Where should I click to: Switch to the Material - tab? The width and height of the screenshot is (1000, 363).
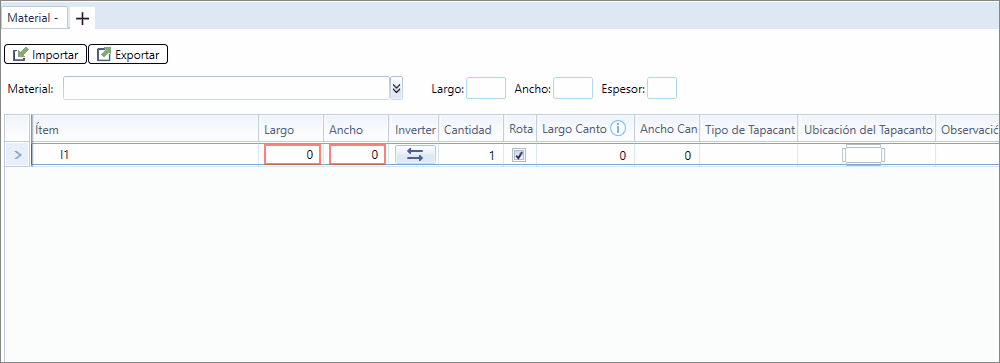pos(33,19)
